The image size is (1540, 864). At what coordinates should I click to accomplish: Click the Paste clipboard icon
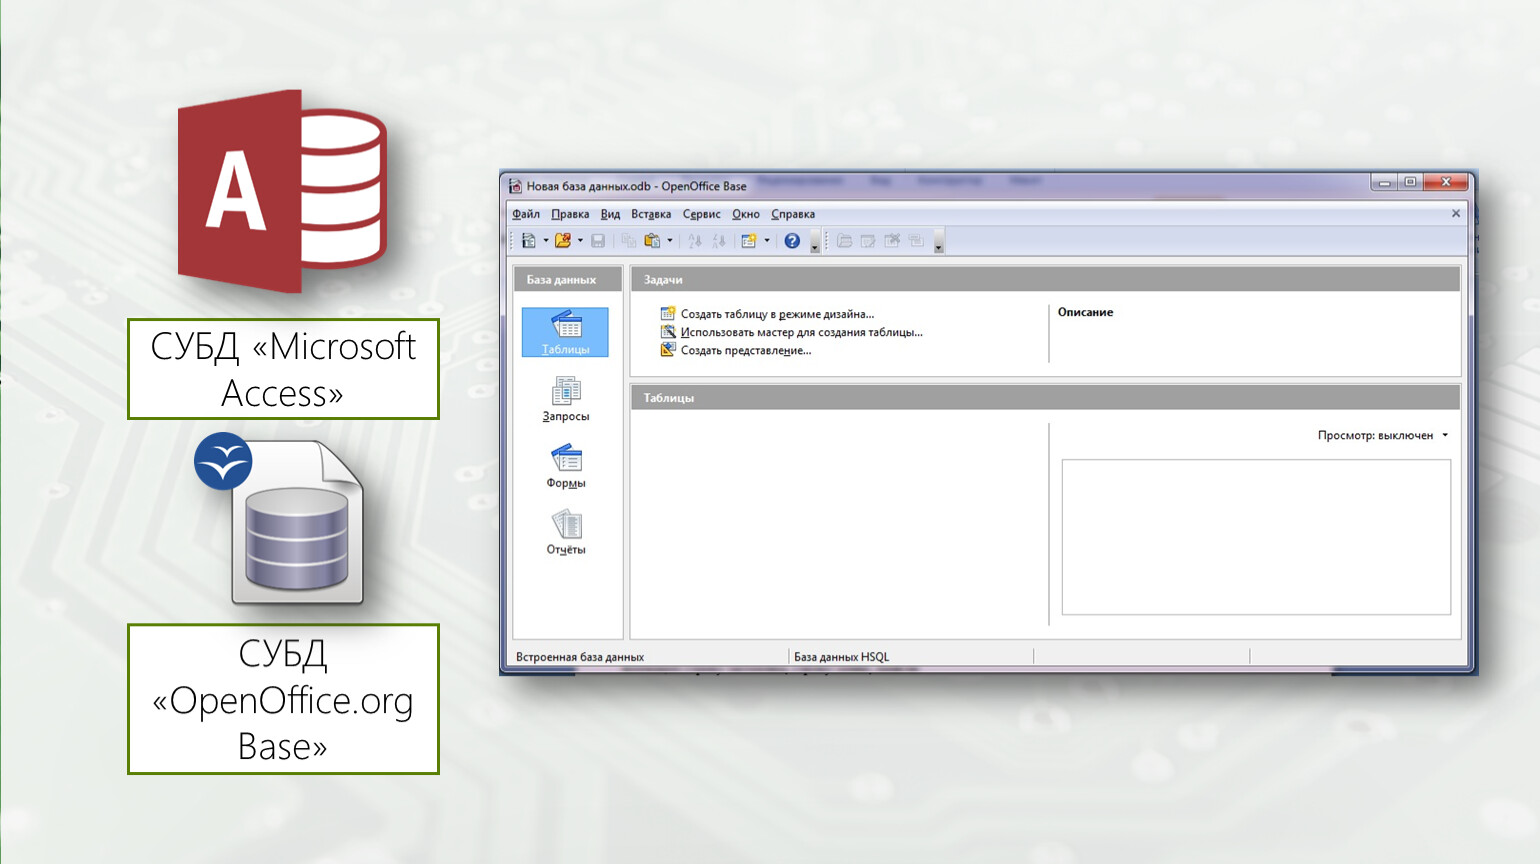pos(653,241)
